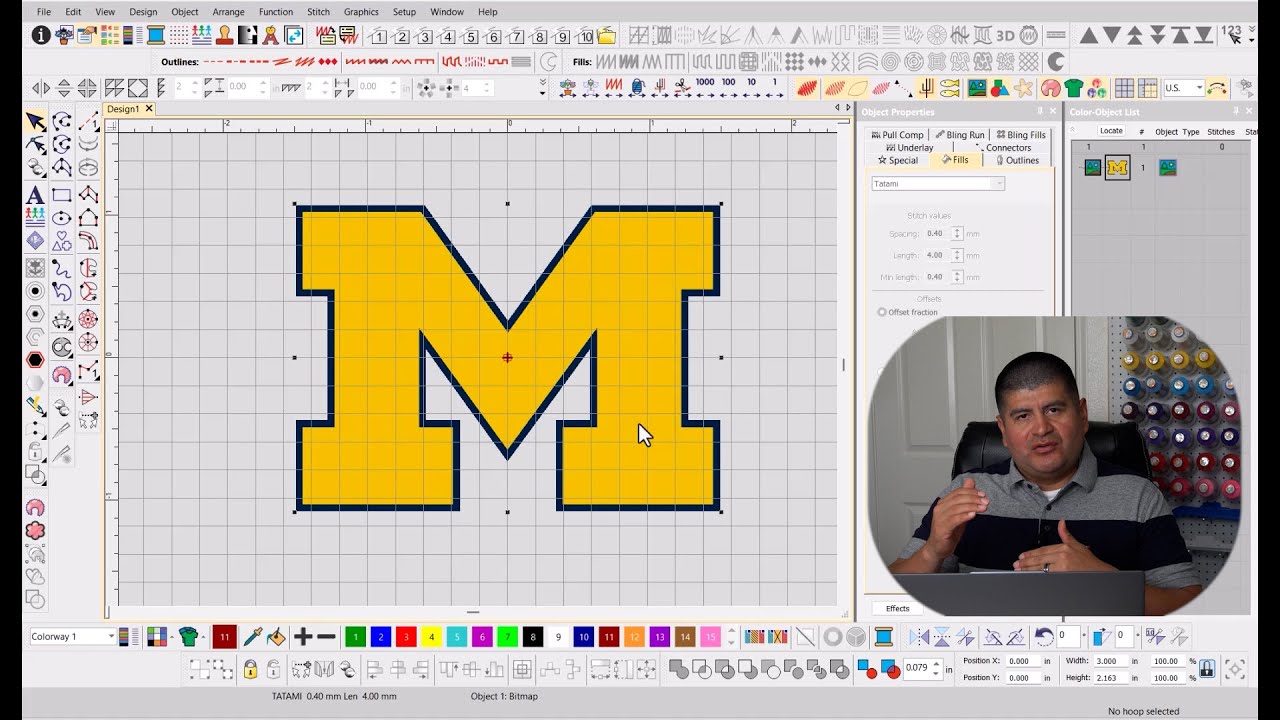Select the Offset fraction radio button
The width and height of the screenshot is (1280, 720).
point(882,312)
